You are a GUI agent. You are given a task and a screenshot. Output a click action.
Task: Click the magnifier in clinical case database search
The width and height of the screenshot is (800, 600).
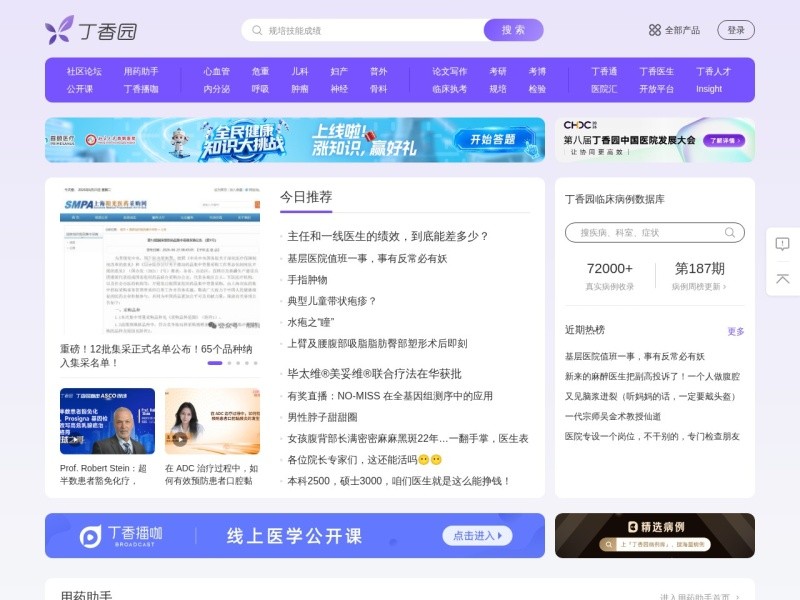point(730,233)
